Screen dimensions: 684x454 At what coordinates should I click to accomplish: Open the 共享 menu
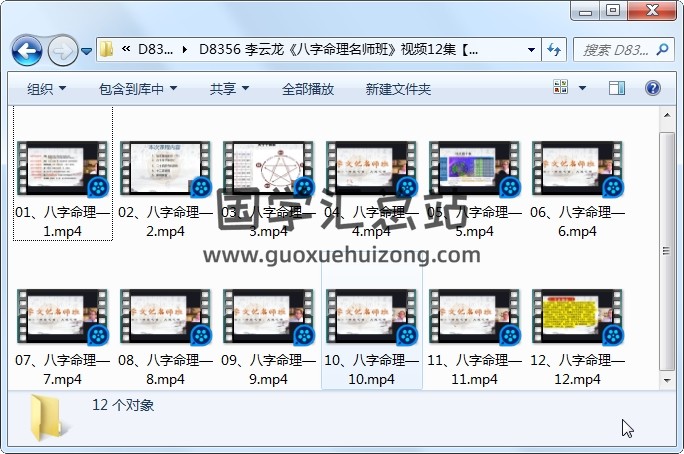[x=229, y=89]
